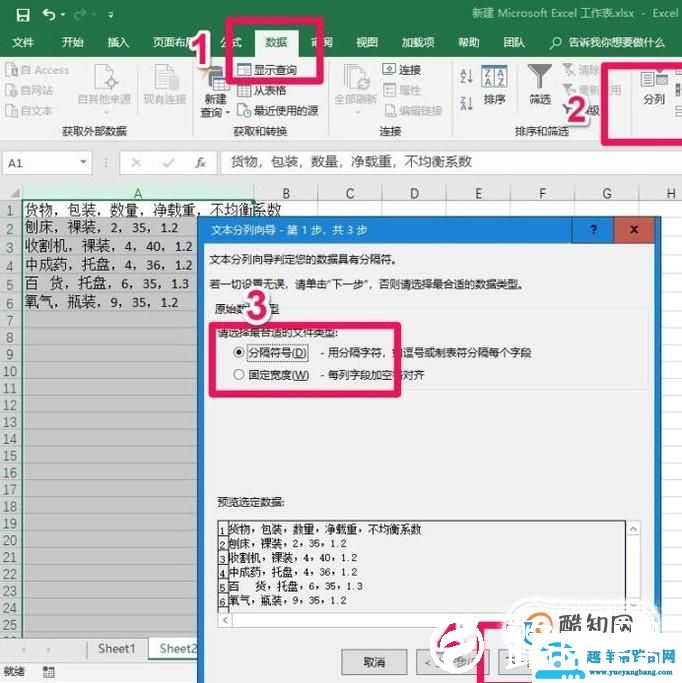Viewport: 682px width, 683px height.
Task: Switch to the 开始 ribbon tab
Action: [x=72, y=42]
